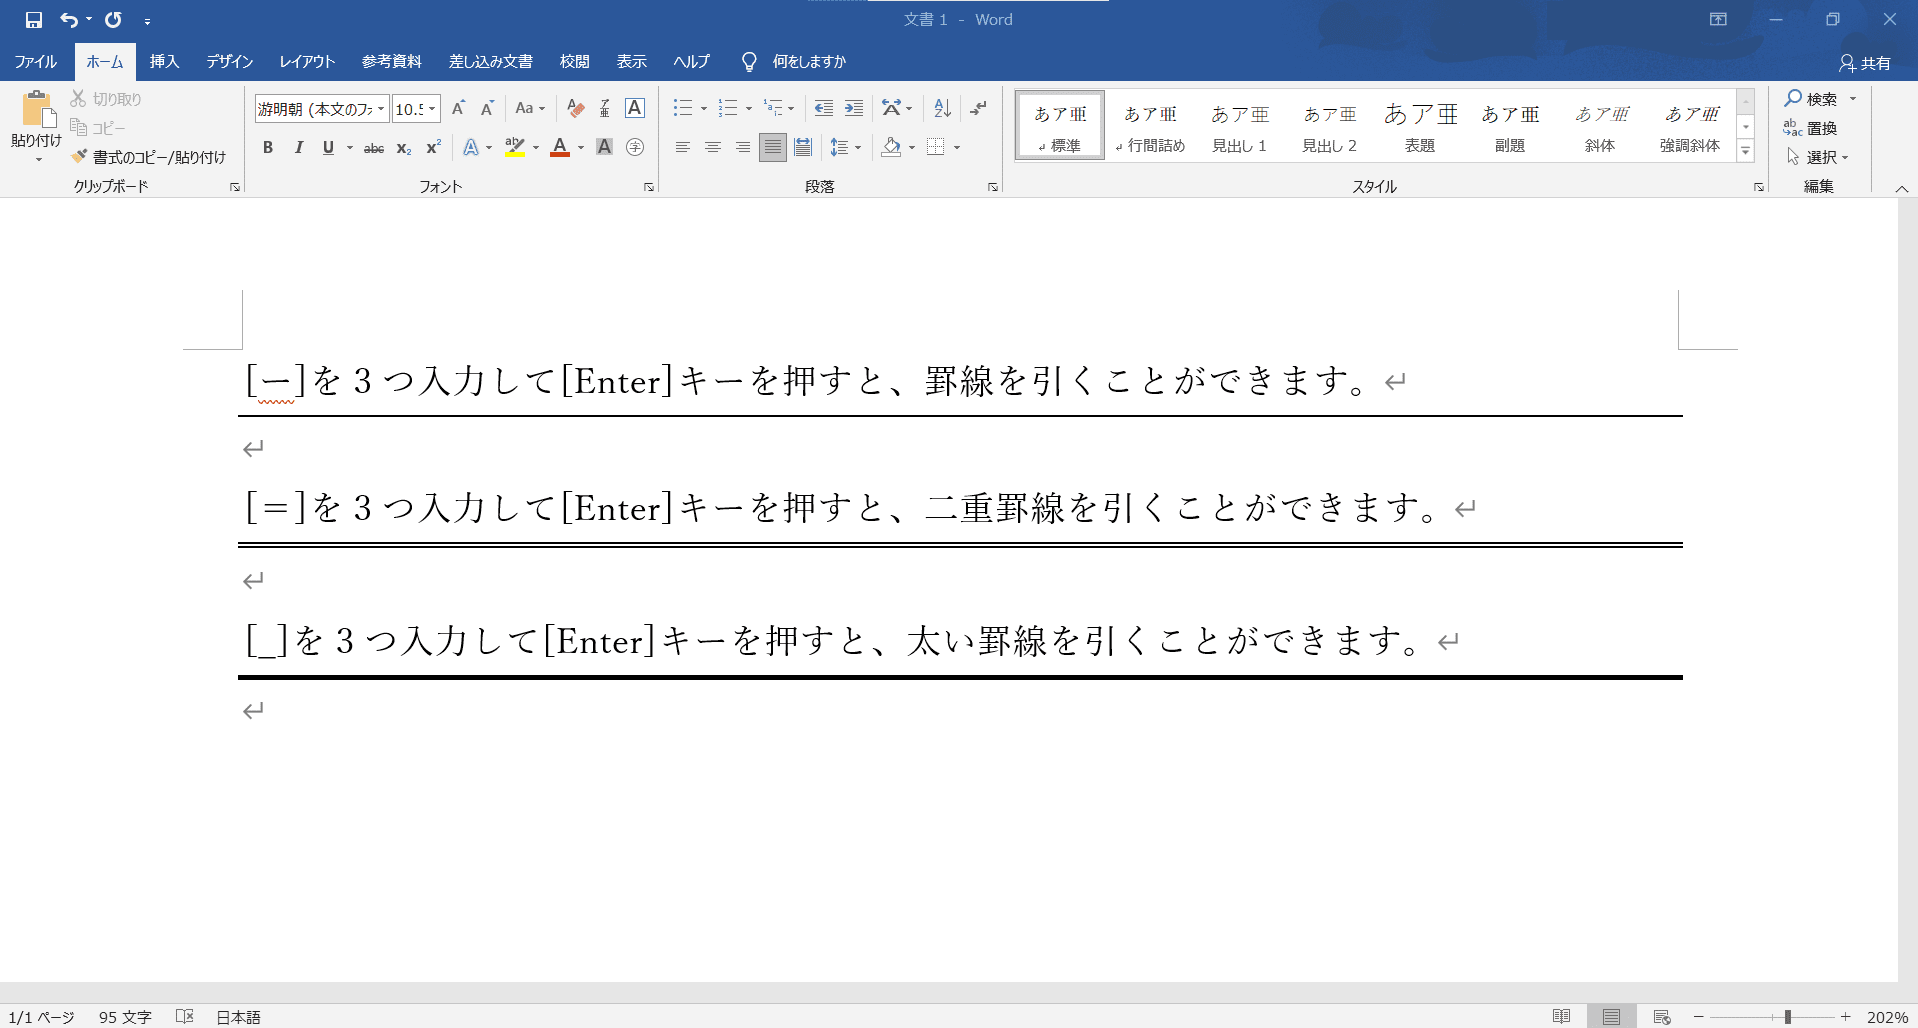Image resolution: width=1918 pixels, height=1028 pixels.
Task: Toggle paragraph marks display
Action: coord(979,108)
